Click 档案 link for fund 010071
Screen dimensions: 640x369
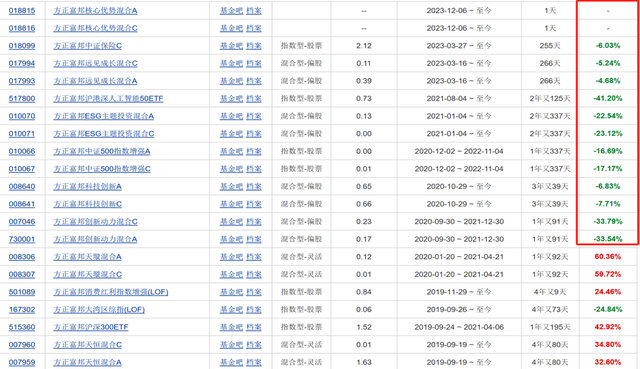click(x=253, y=133)
